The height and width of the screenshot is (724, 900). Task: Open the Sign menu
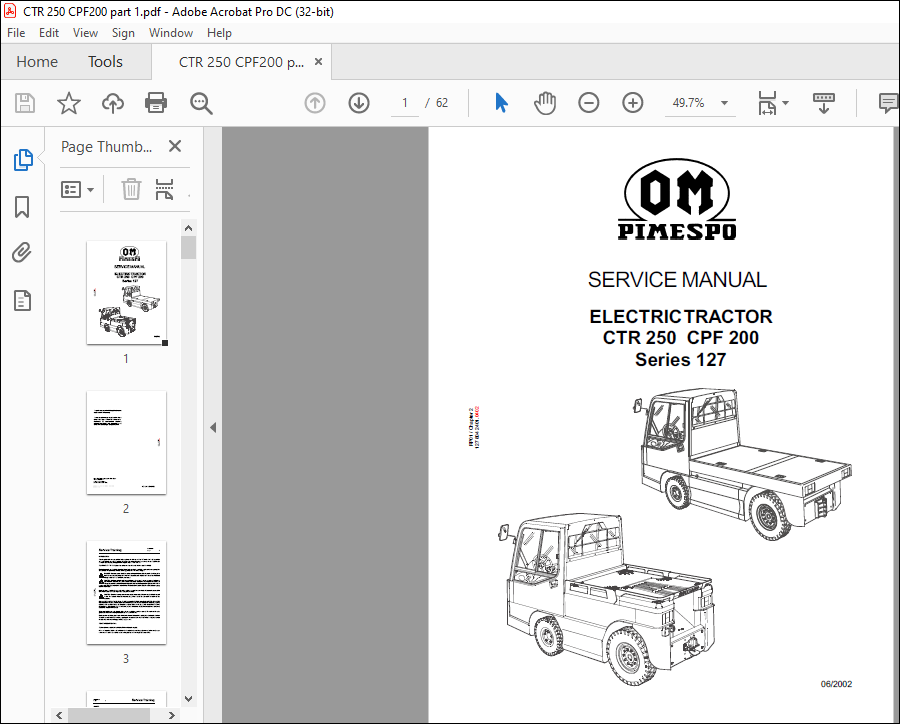[123, 33]
